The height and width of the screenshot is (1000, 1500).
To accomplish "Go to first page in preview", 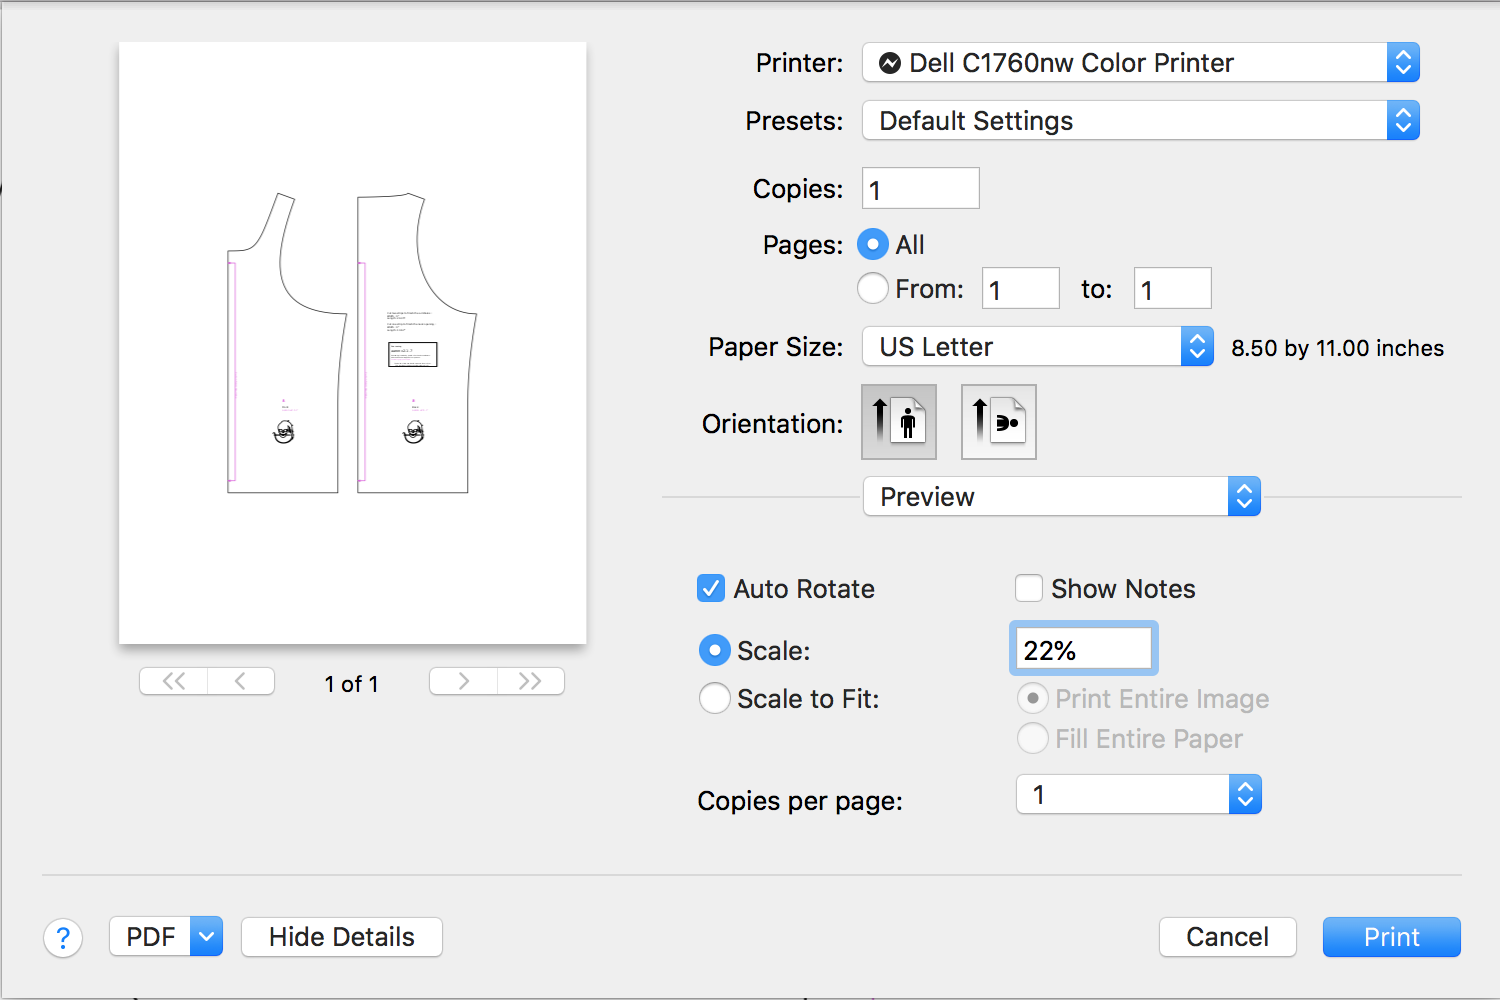I will pos(174,681).
